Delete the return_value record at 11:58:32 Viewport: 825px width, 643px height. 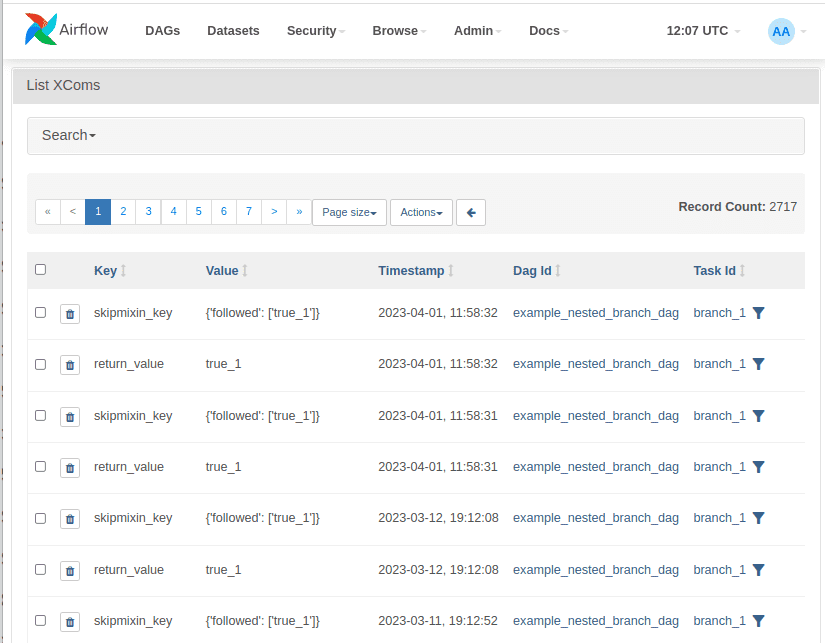coord(70,365)
